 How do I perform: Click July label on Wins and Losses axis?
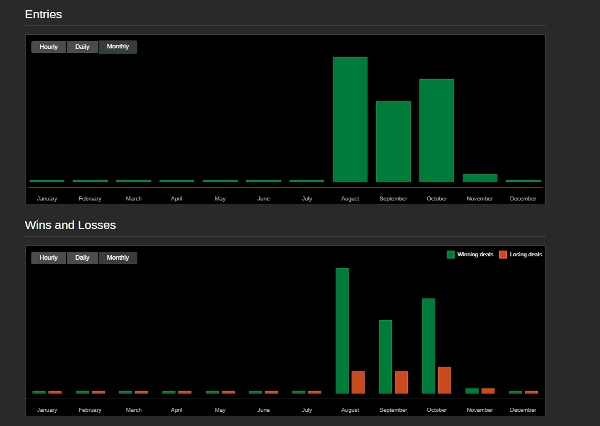coord(307,410)
